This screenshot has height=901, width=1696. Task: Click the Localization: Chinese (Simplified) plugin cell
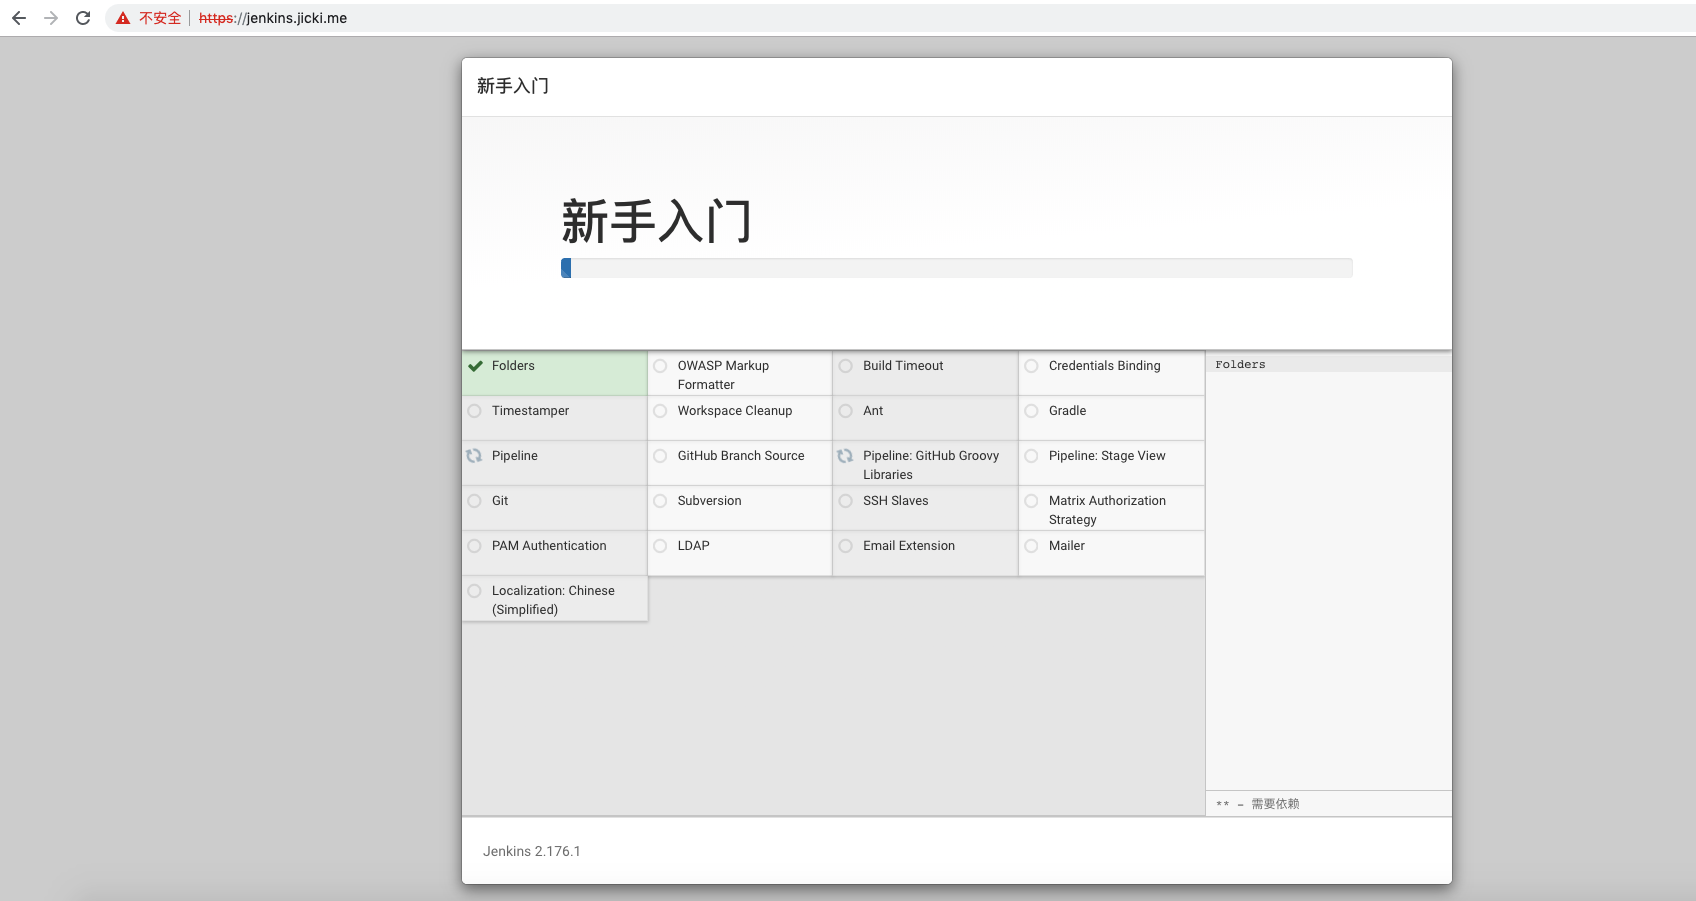(x=553, y=600)
